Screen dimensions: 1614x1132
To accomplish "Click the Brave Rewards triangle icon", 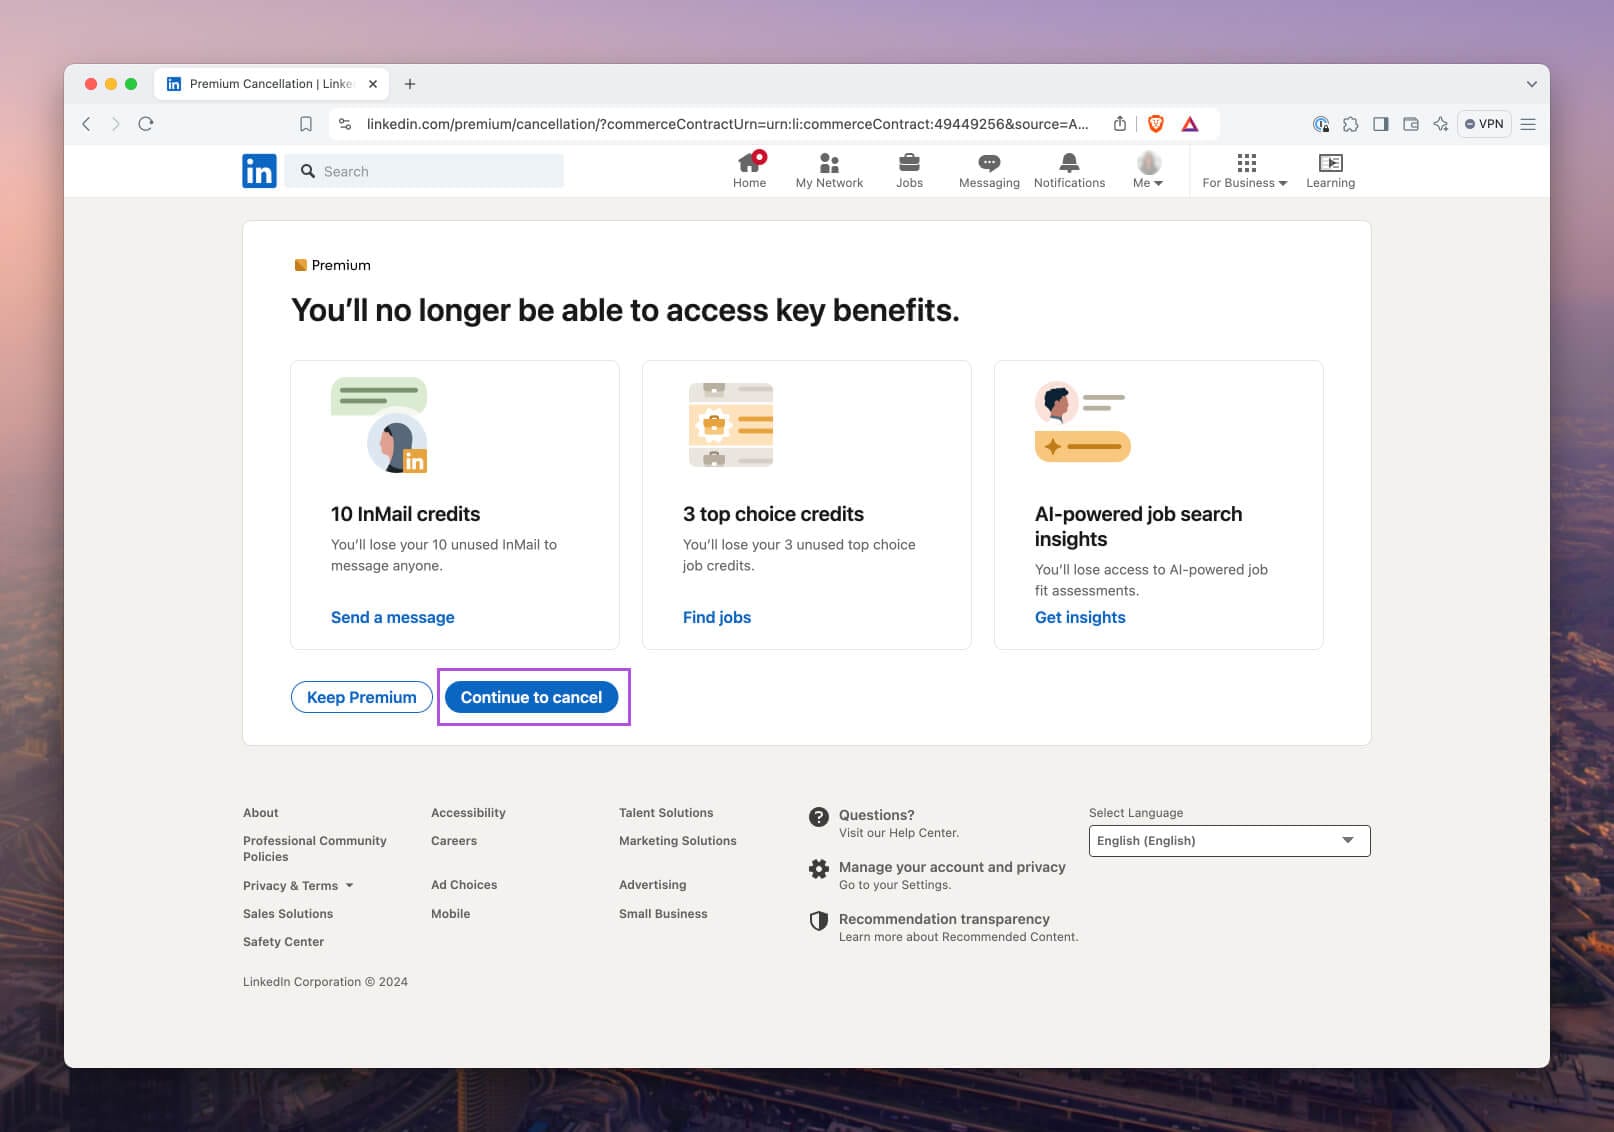I will (x=1190, y=124).
